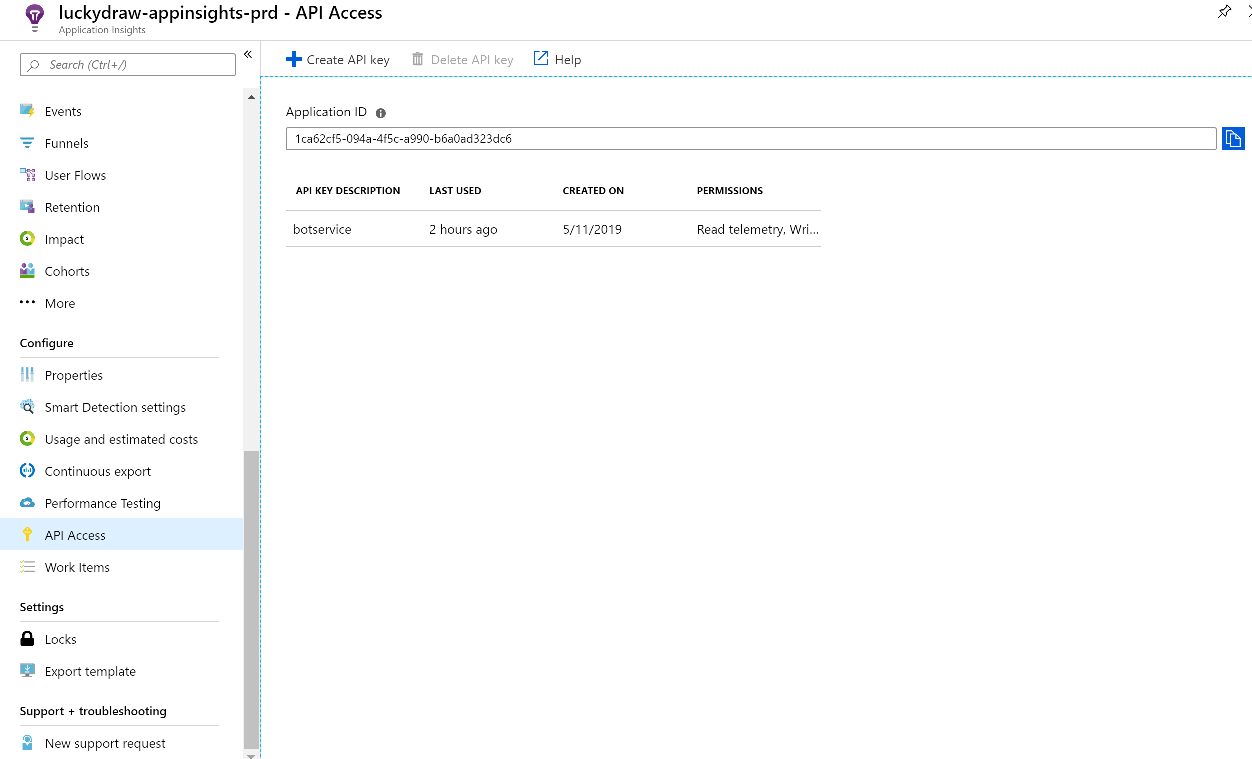The height and width of the screenshot is (759, 1252).
Task: Click the API Access key icon
Action: 28,535
